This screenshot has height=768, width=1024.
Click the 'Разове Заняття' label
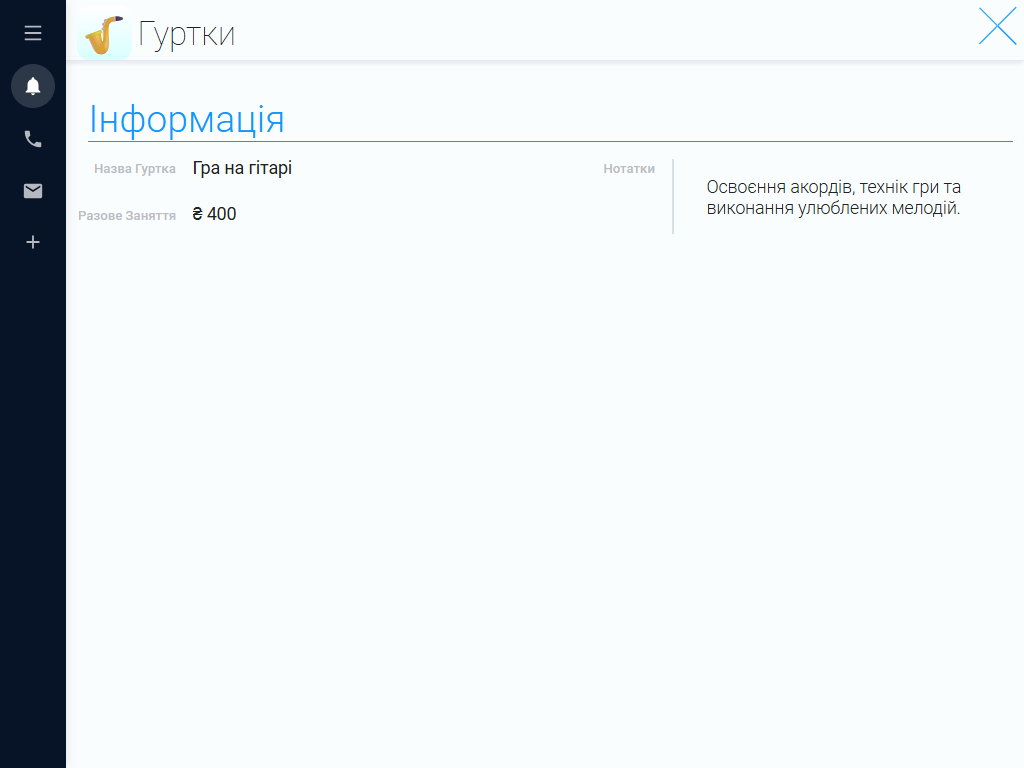pyautogui.click(x=127, y=216)
